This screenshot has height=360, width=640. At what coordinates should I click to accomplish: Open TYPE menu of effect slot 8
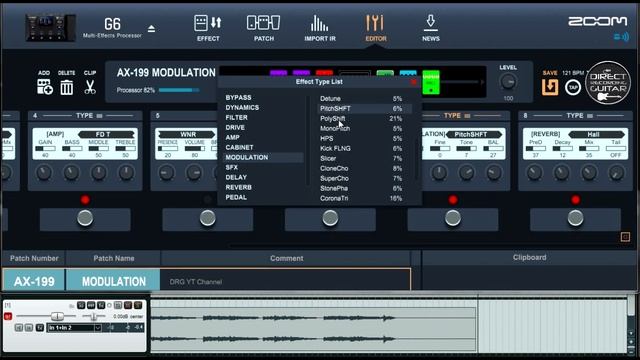[x=579, y=116]
